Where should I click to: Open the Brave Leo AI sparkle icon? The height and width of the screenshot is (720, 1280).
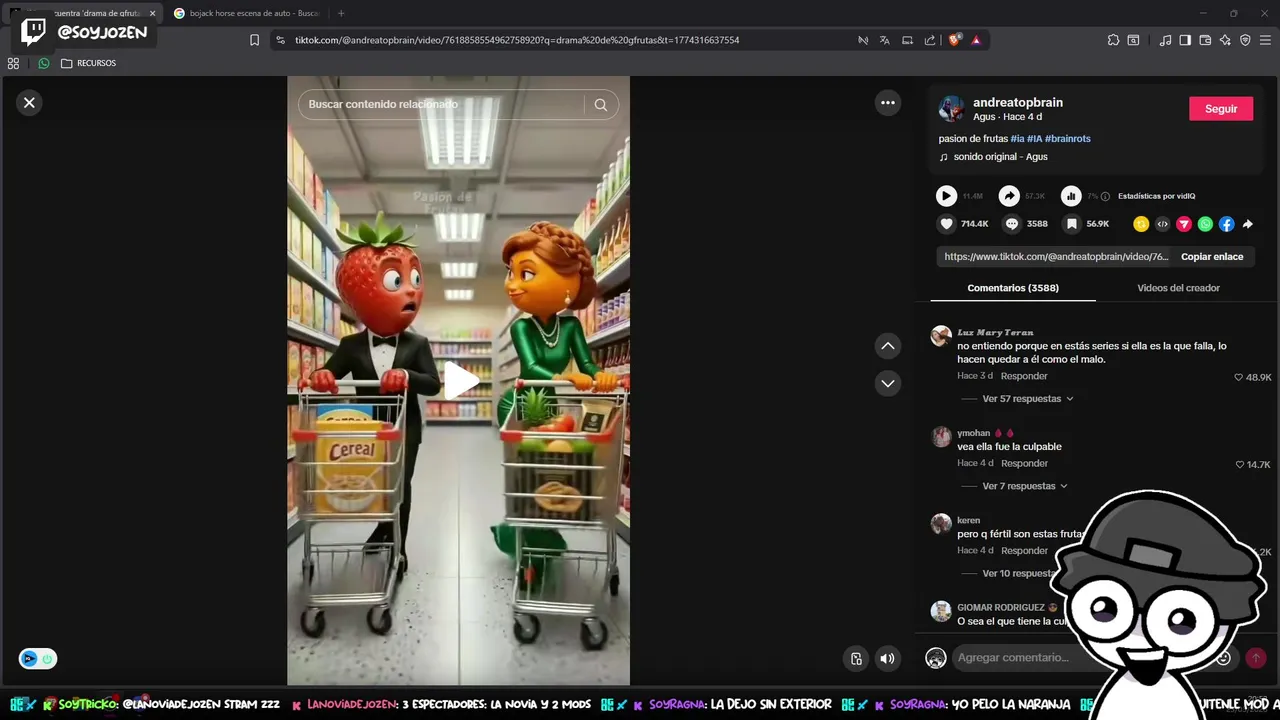click(1225, 40)
